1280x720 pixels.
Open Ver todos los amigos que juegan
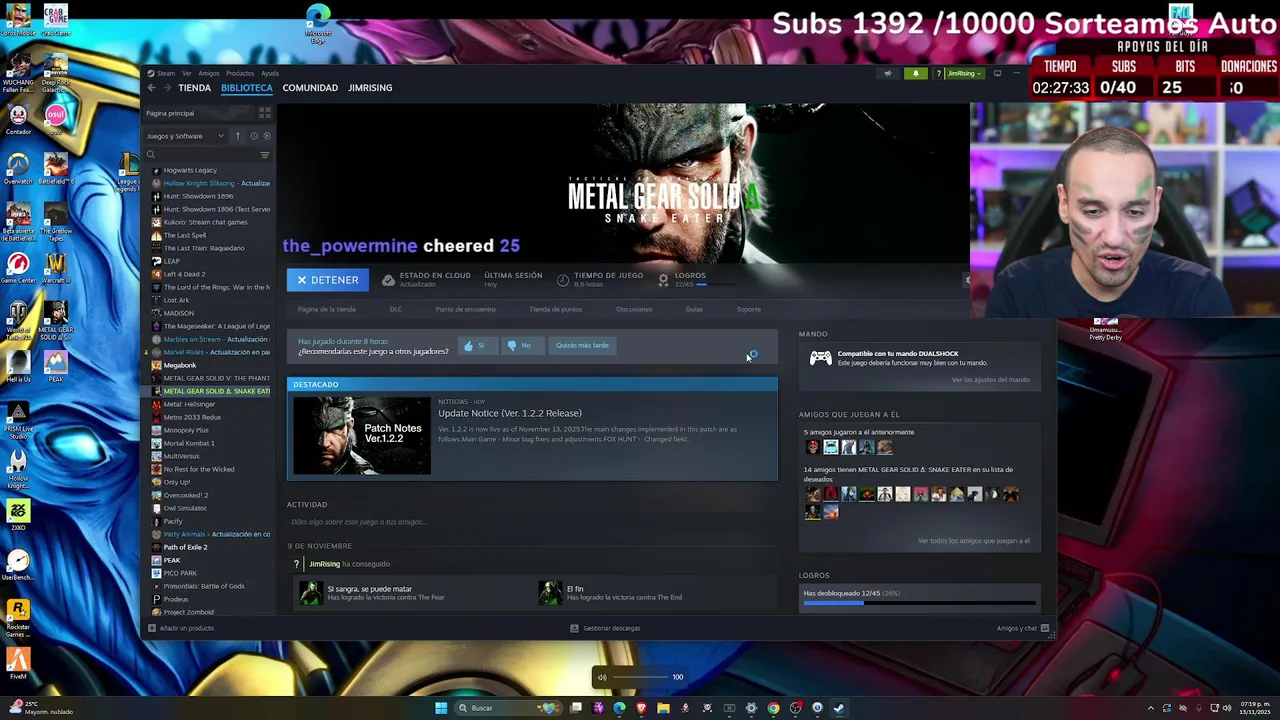pyautogui.click(x=973, y=541)
